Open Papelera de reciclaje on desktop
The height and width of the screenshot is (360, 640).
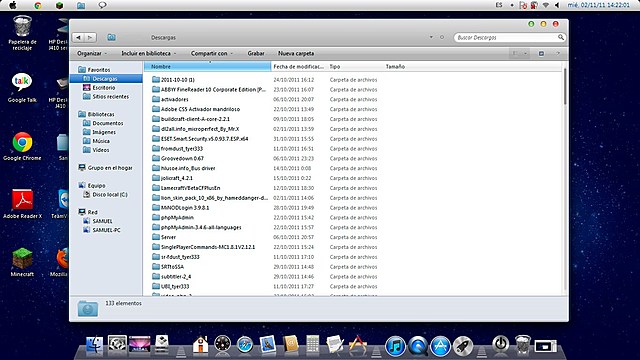point(22,33)
